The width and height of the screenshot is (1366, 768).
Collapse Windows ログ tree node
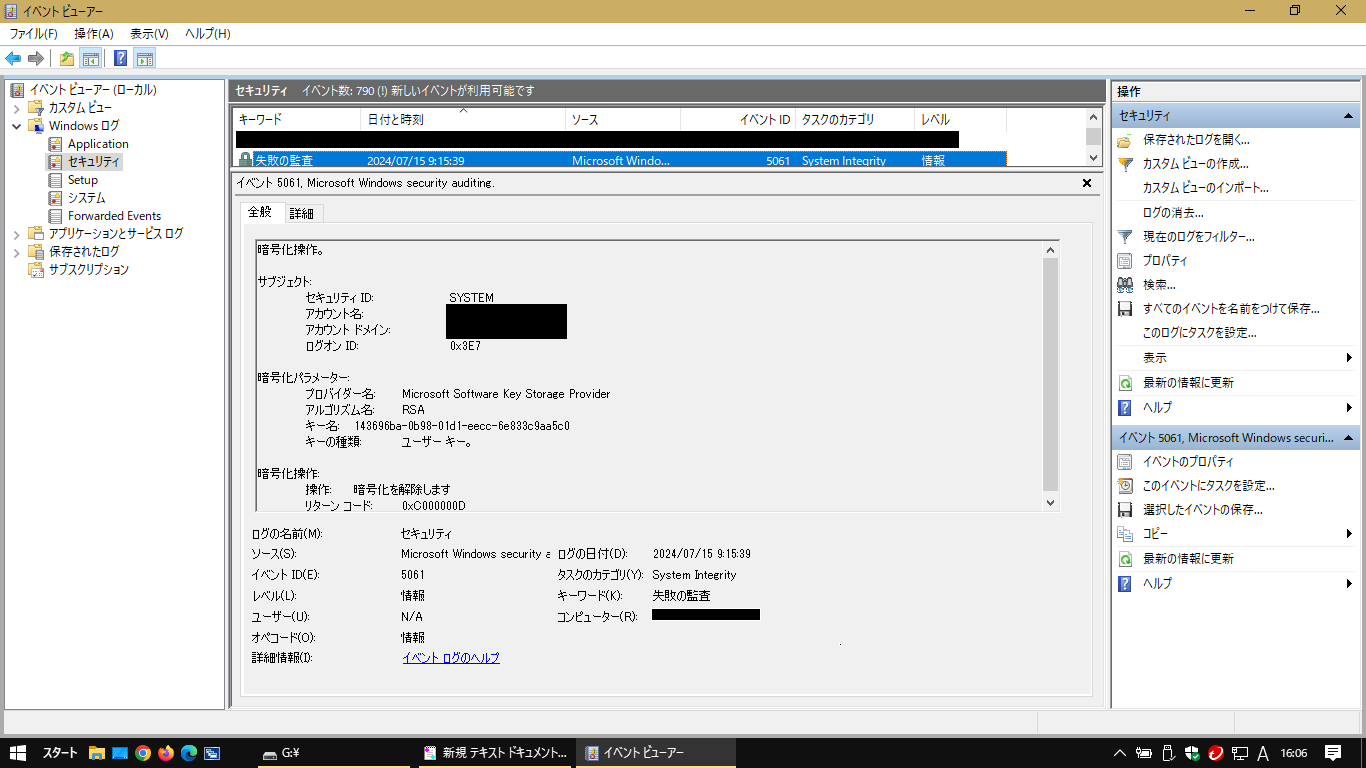(x=17, y=126)
